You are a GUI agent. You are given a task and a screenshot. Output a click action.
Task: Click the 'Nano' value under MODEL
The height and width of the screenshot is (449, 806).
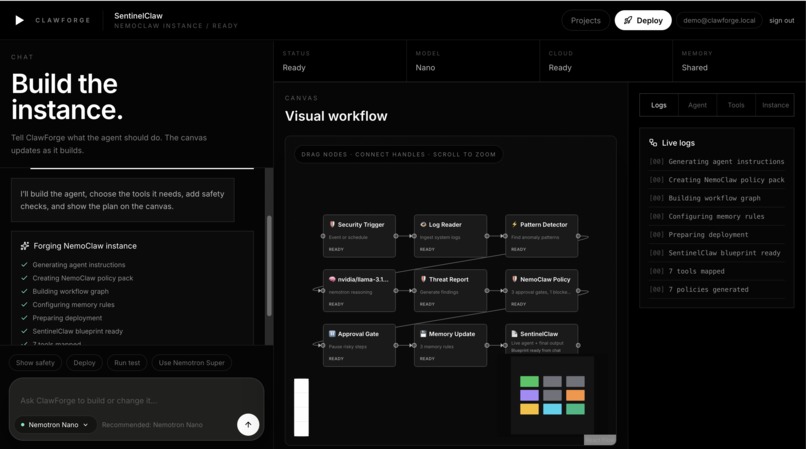425,67
